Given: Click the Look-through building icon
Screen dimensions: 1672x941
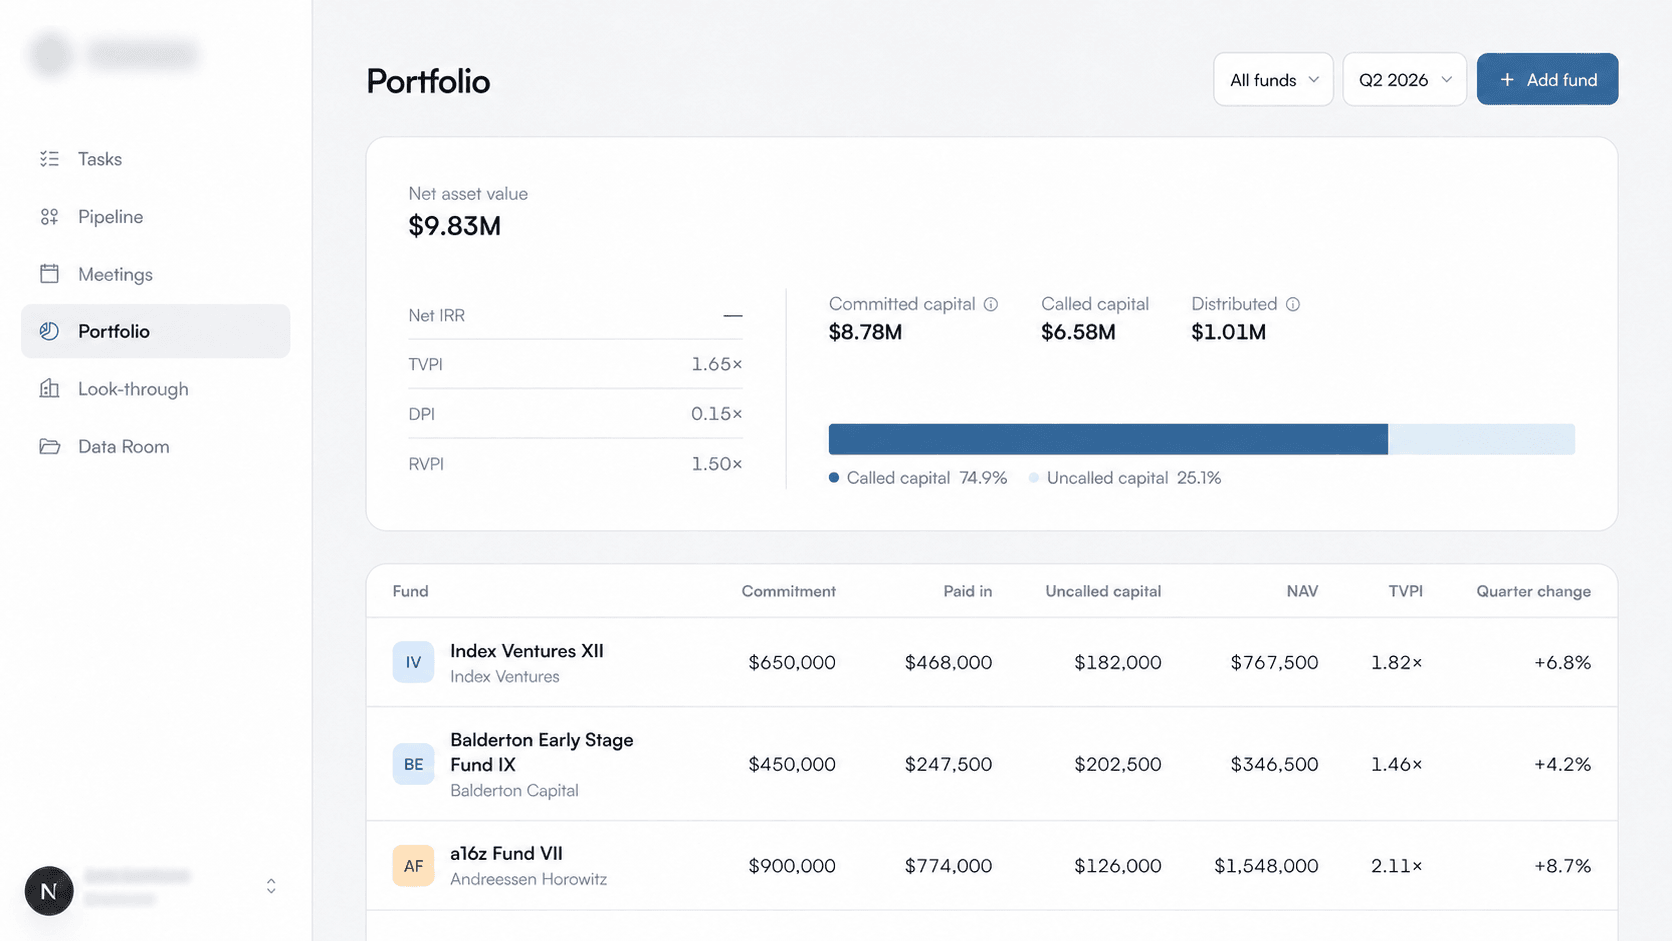Looking at the screenshot, I should (49, 389).
